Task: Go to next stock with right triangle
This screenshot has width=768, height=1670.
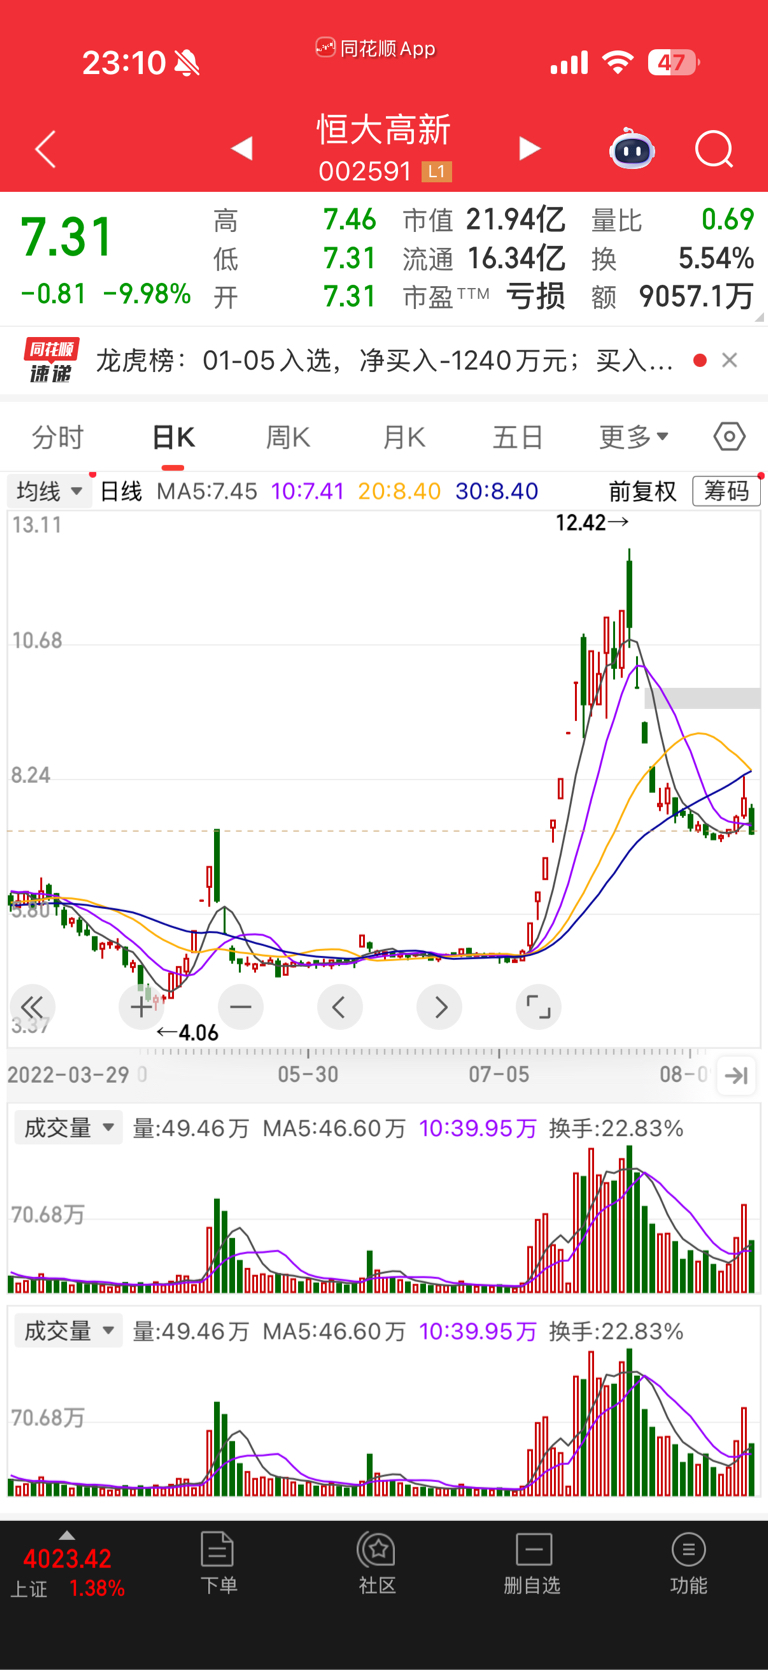Action: coord(530,149)
